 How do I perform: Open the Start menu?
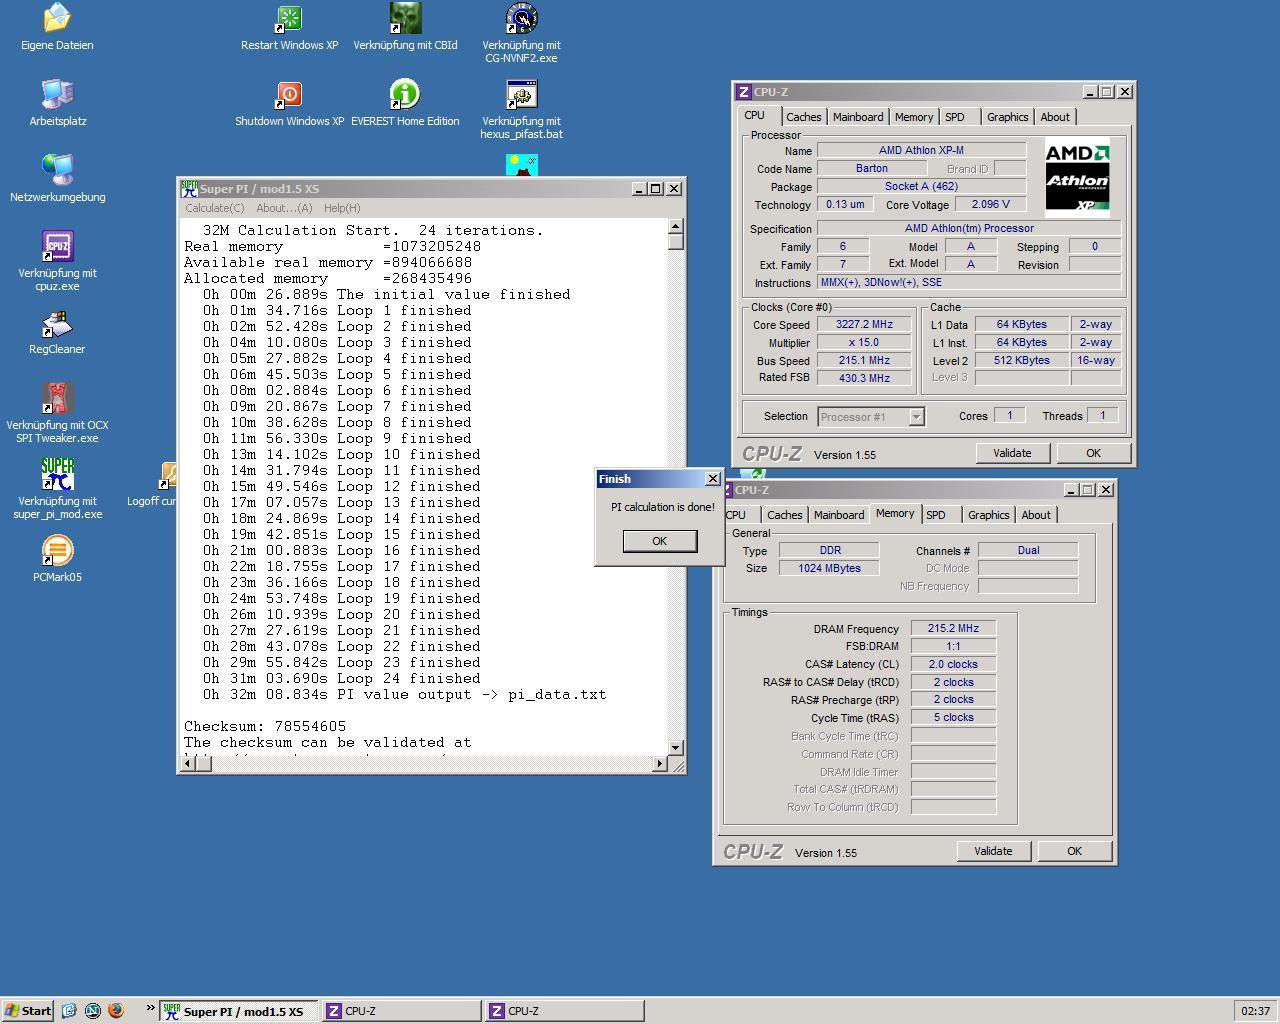pos(28,1010)
